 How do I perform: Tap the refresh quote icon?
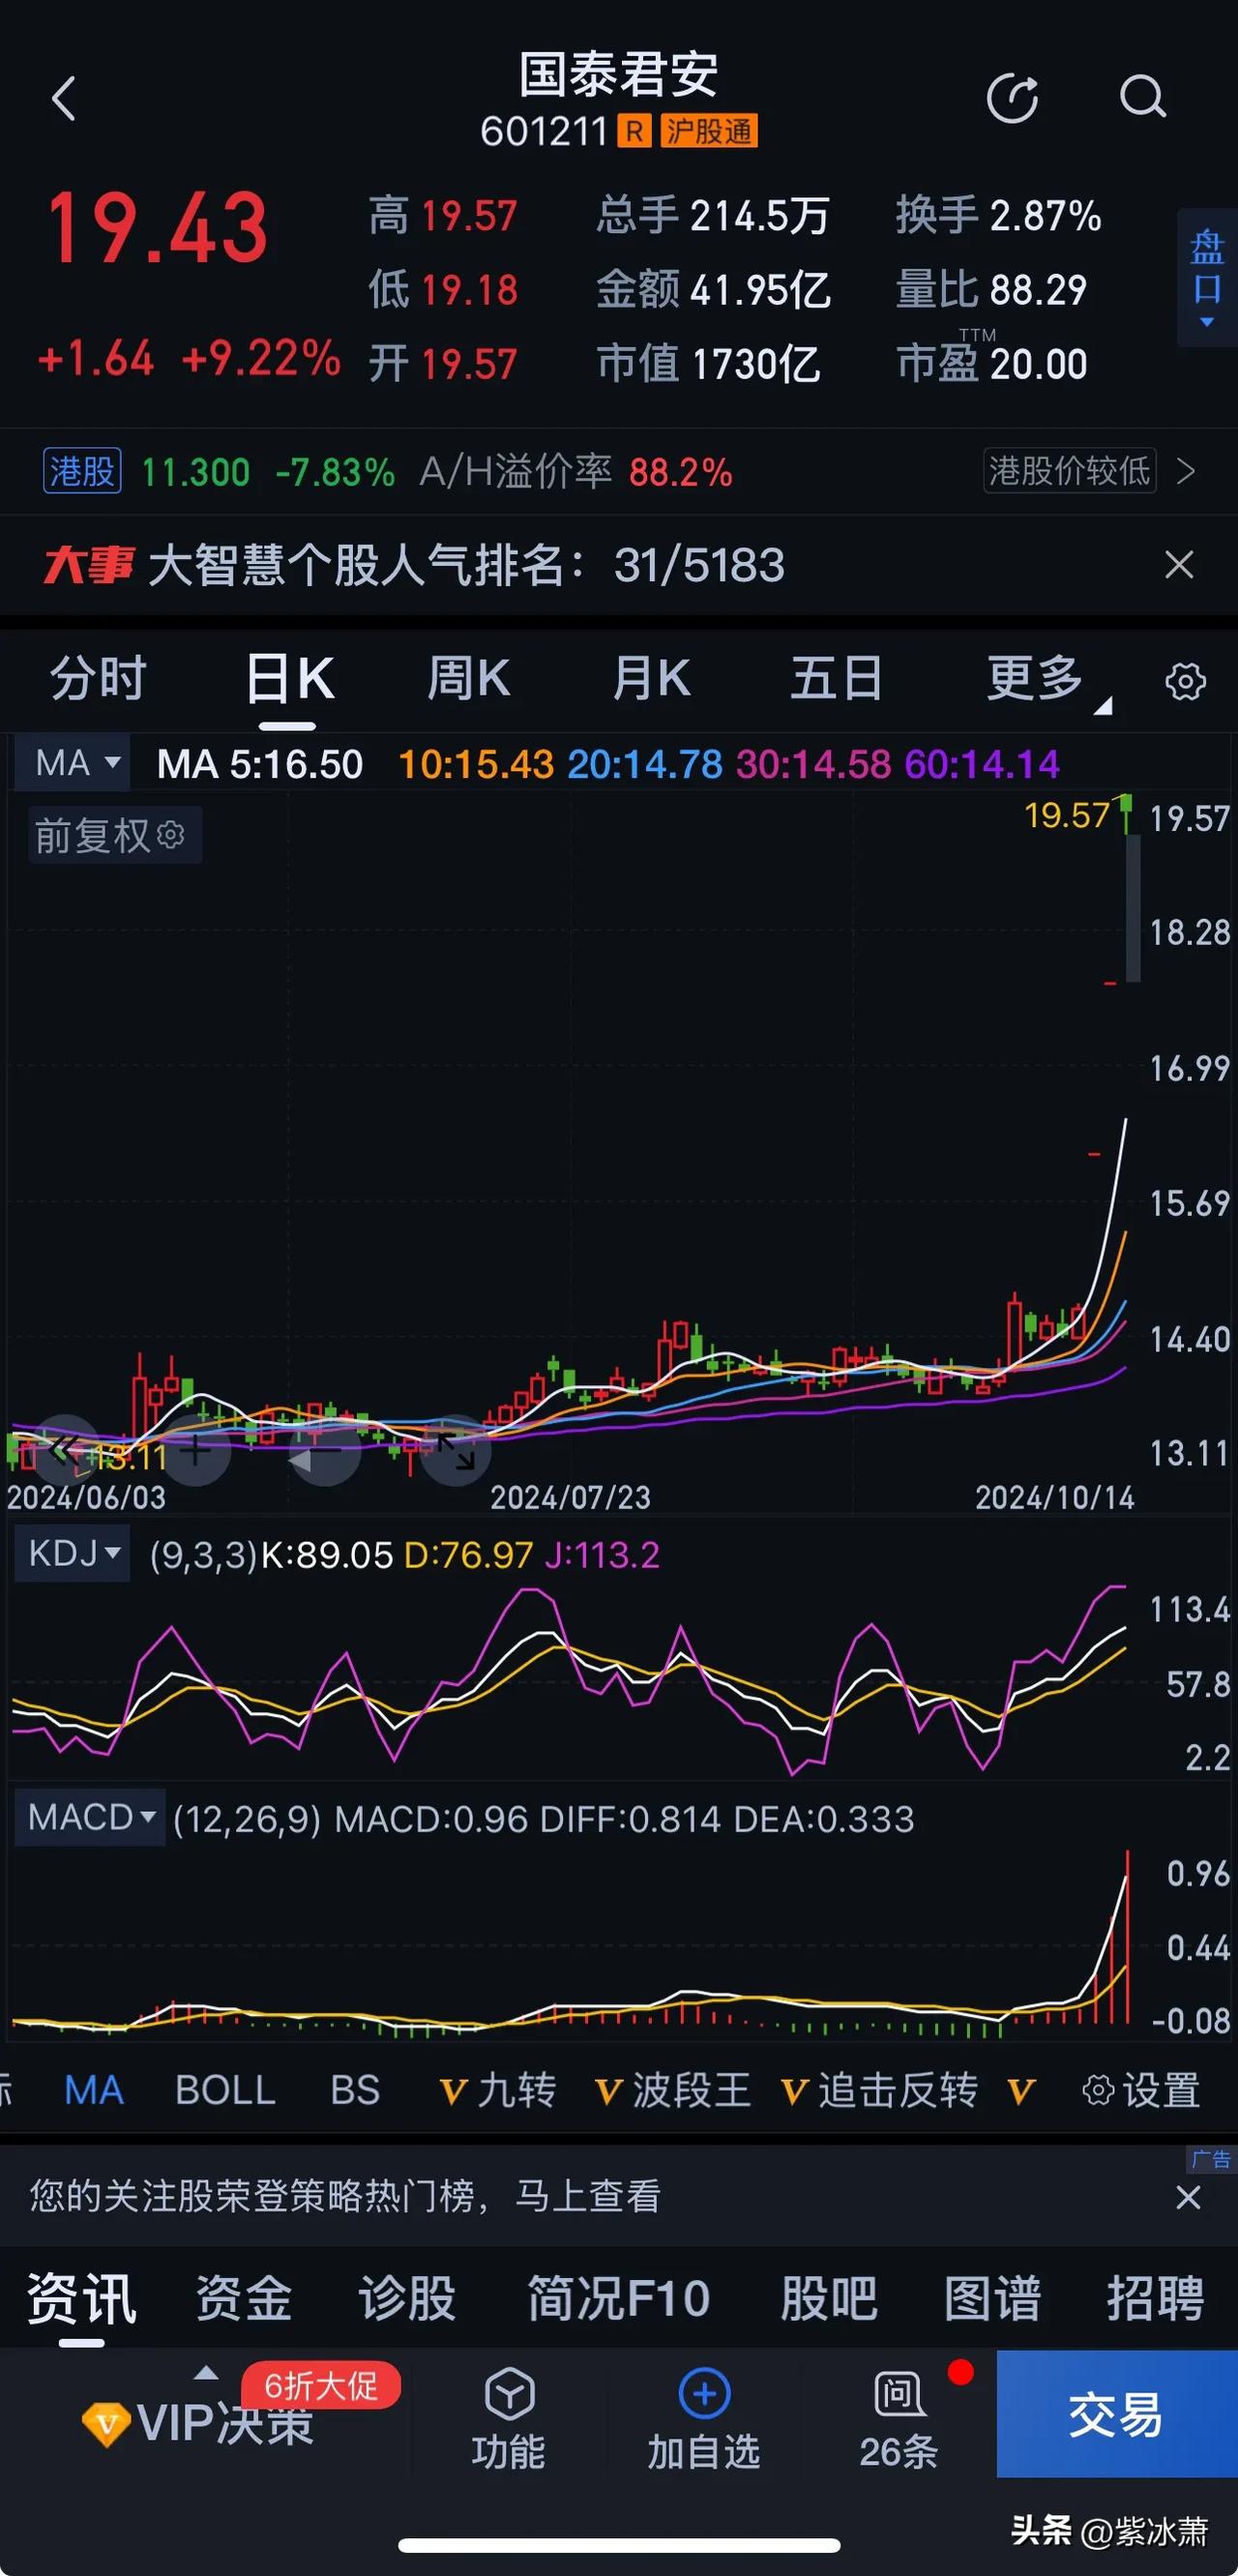(x=1012, y=98)
